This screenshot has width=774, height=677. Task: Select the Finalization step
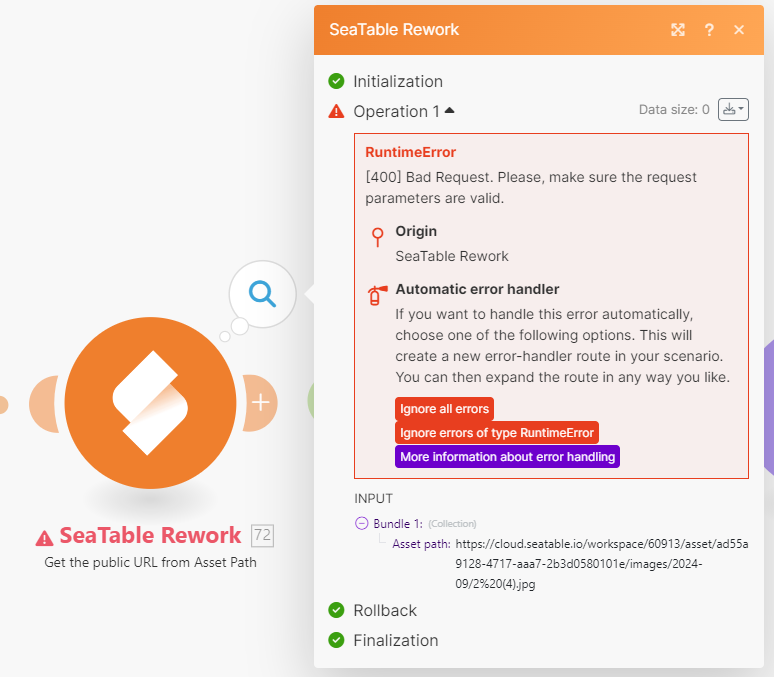[395, 640]
